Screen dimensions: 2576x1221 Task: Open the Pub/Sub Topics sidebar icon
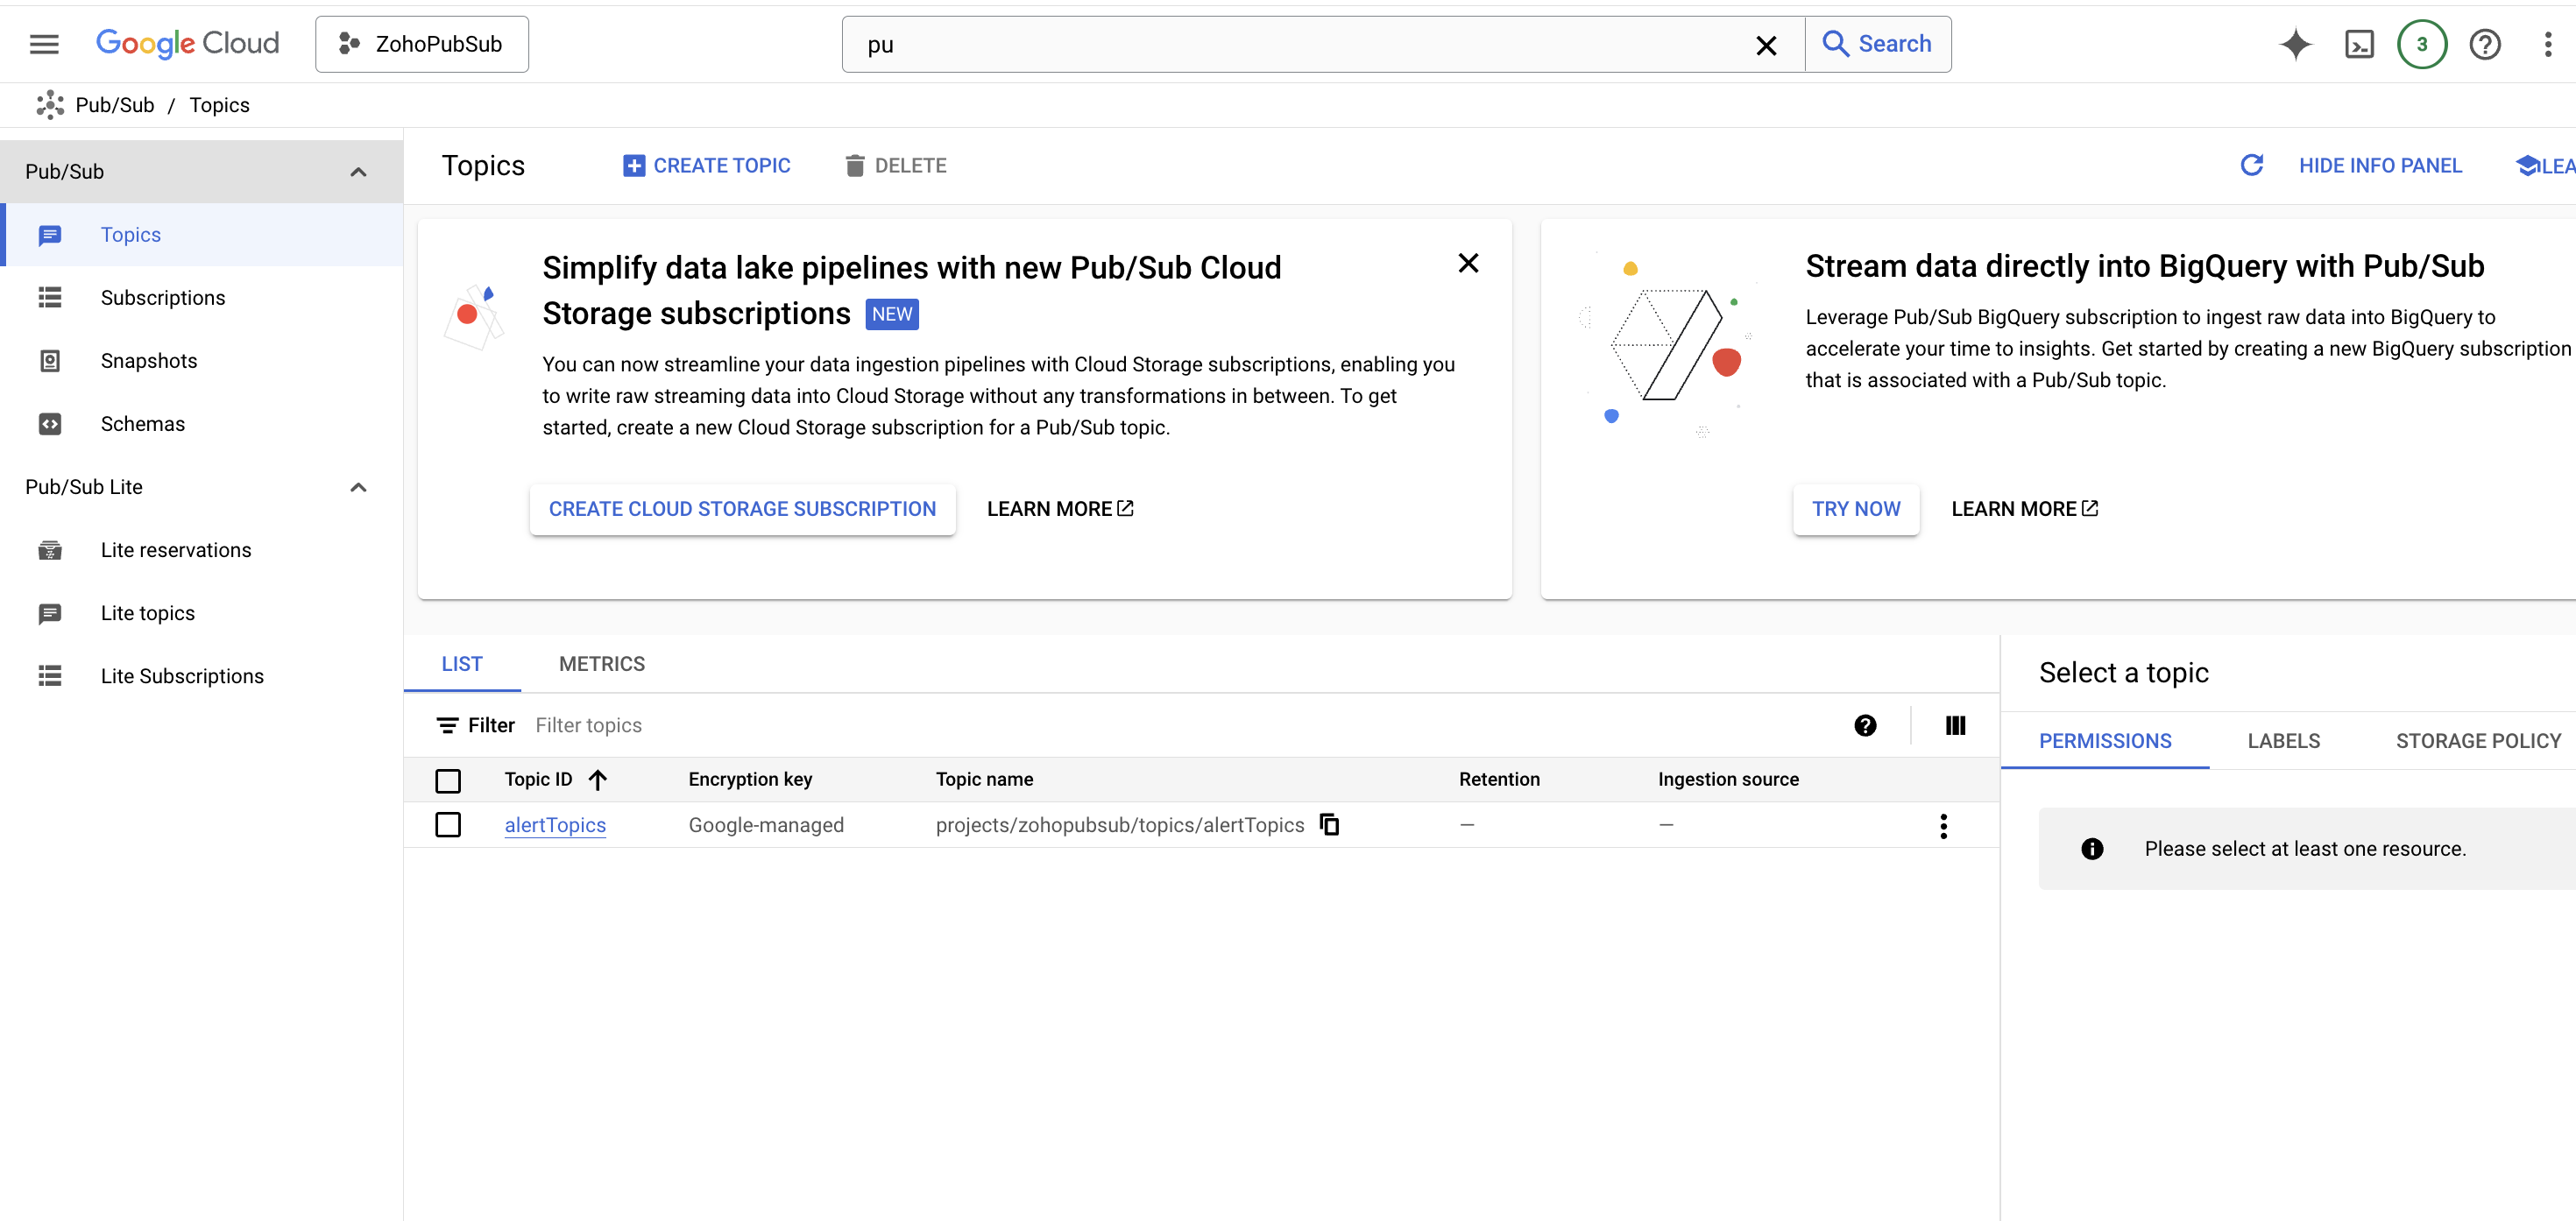(x=50, y=234)
